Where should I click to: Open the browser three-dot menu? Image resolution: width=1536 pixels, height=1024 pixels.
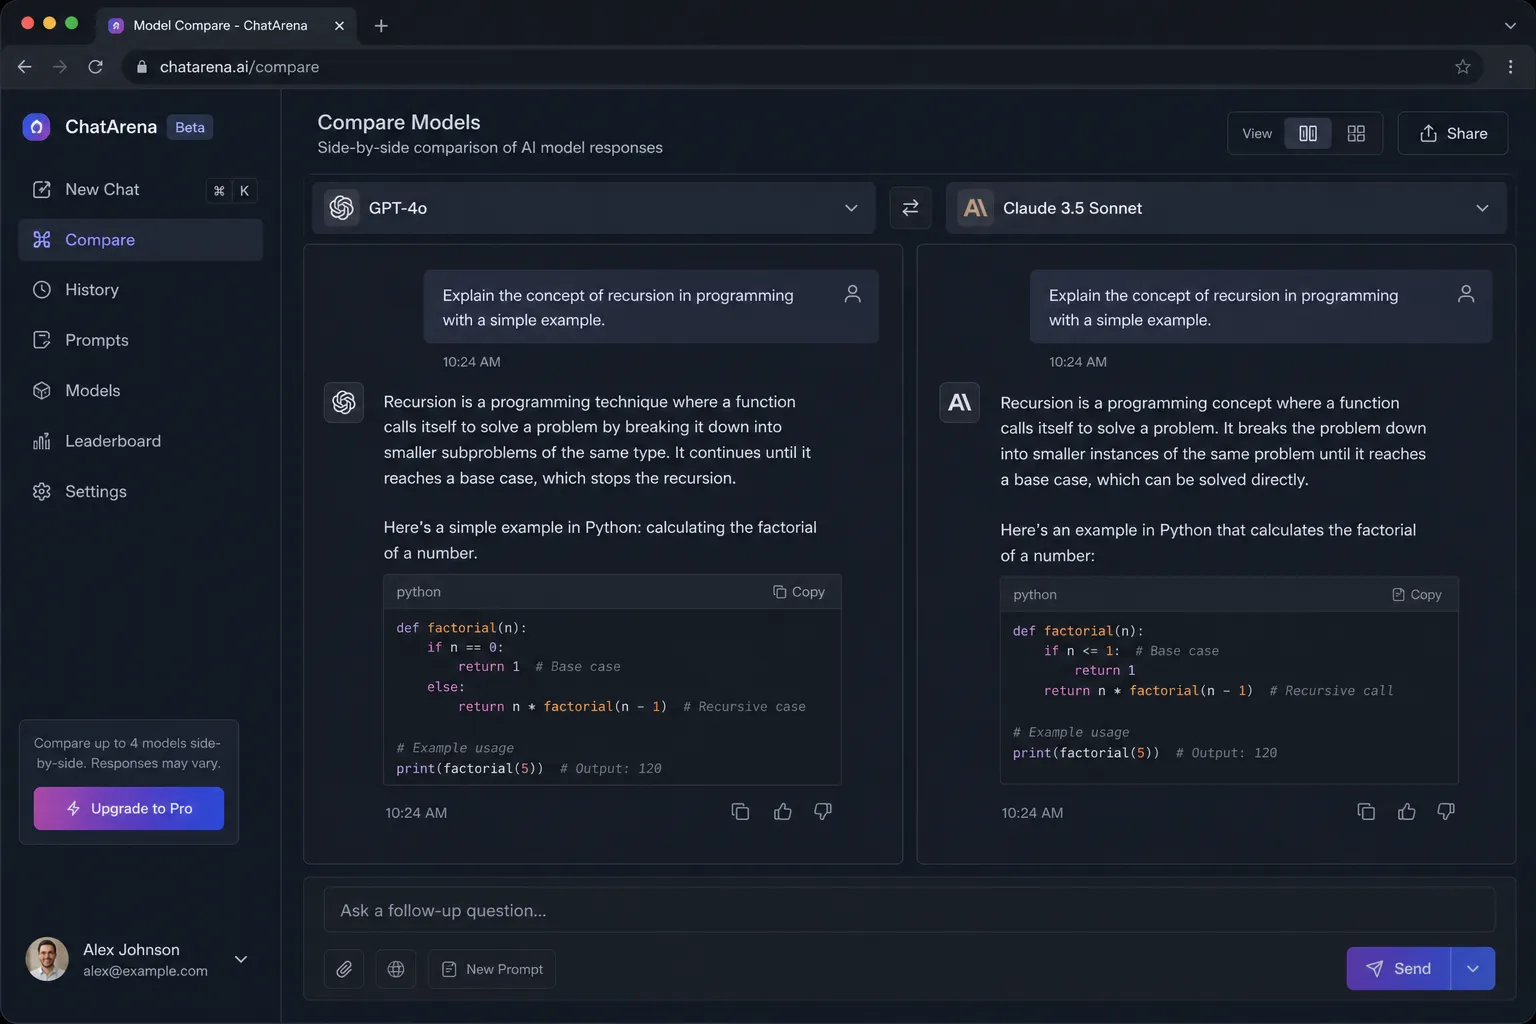coord(1510,67)
